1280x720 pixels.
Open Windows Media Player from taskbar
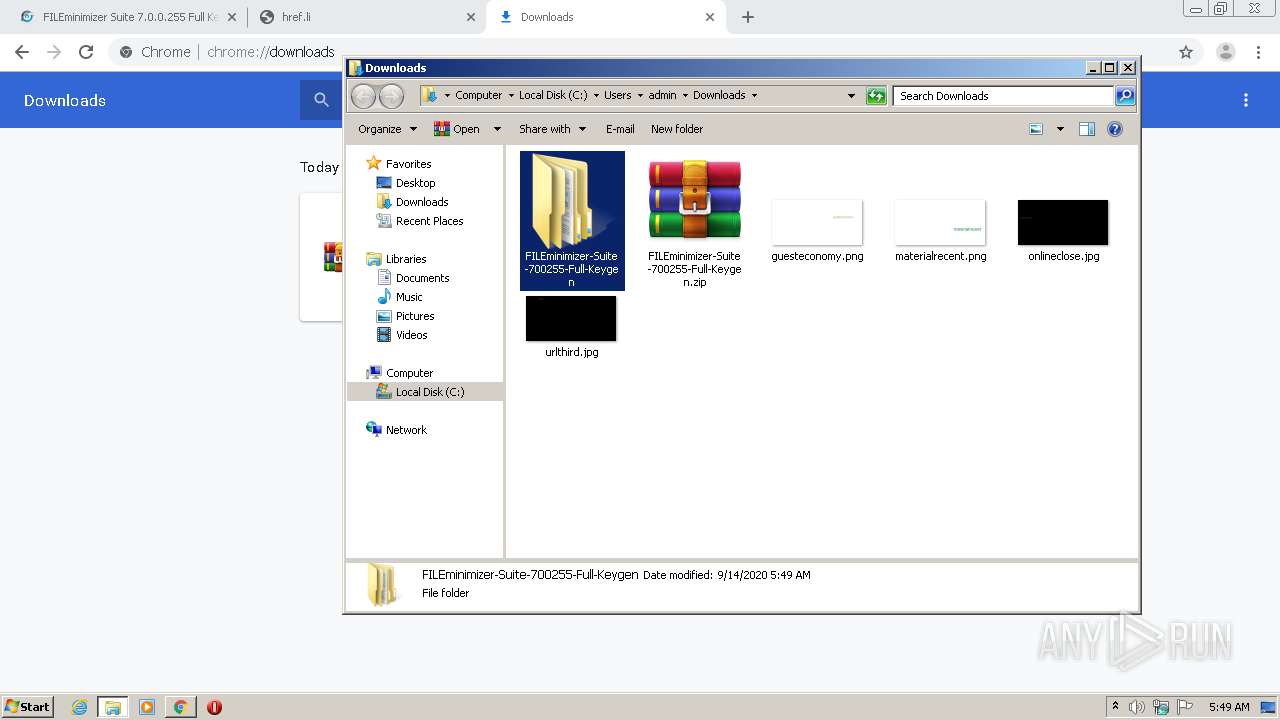(x=147, y=707)
